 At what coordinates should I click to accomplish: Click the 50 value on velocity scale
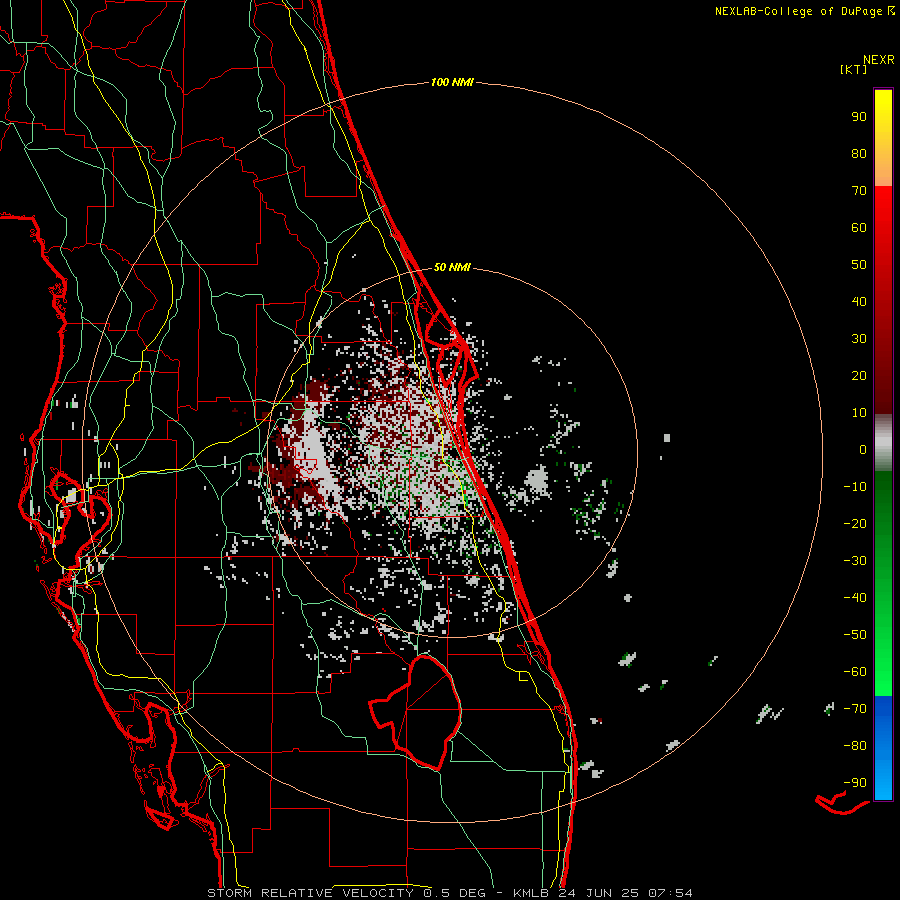click(859, 265)
